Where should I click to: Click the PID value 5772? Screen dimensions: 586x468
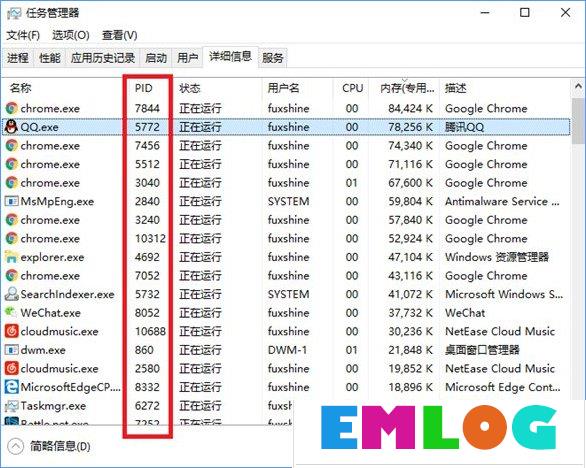click(x=147, y=127)
